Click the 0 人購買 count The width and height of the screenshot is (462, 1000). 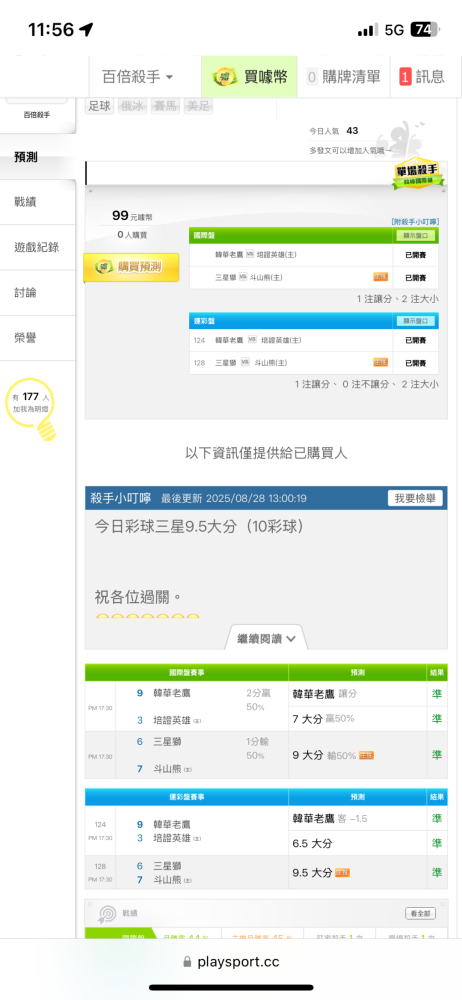coord(132,235)
